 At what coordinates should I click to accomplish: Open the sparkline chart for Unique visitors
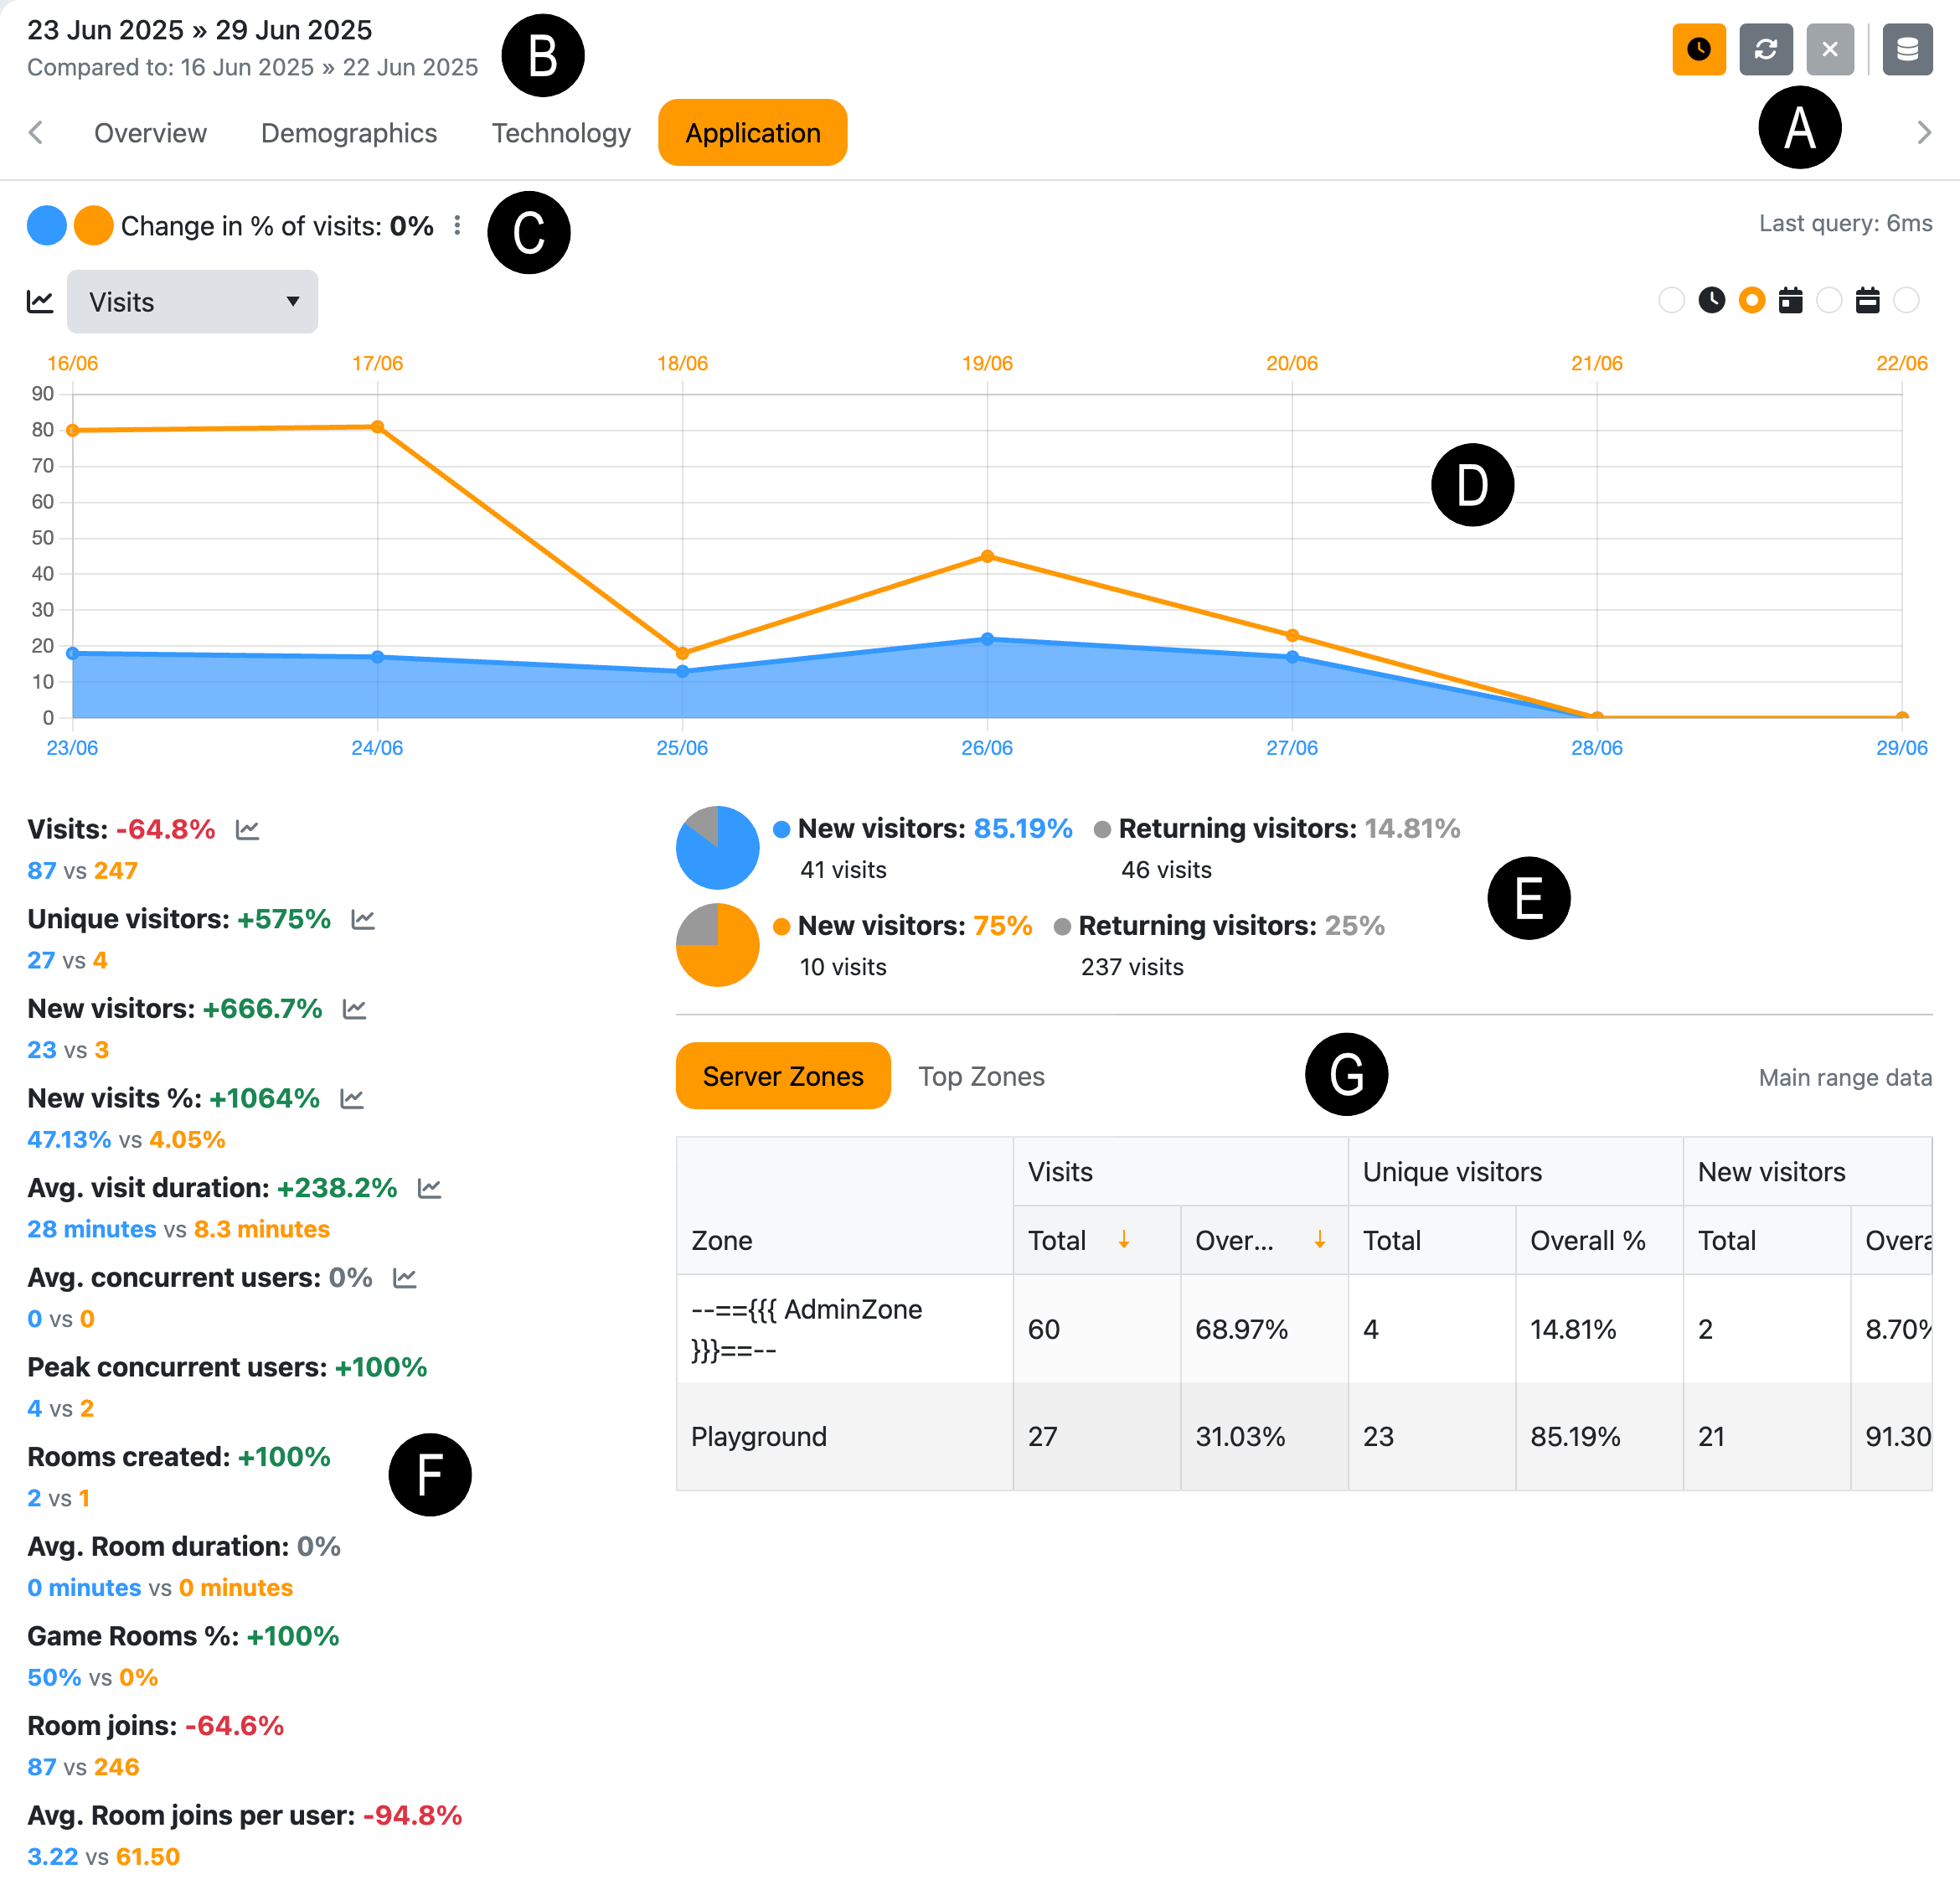(x=362, y=919)
